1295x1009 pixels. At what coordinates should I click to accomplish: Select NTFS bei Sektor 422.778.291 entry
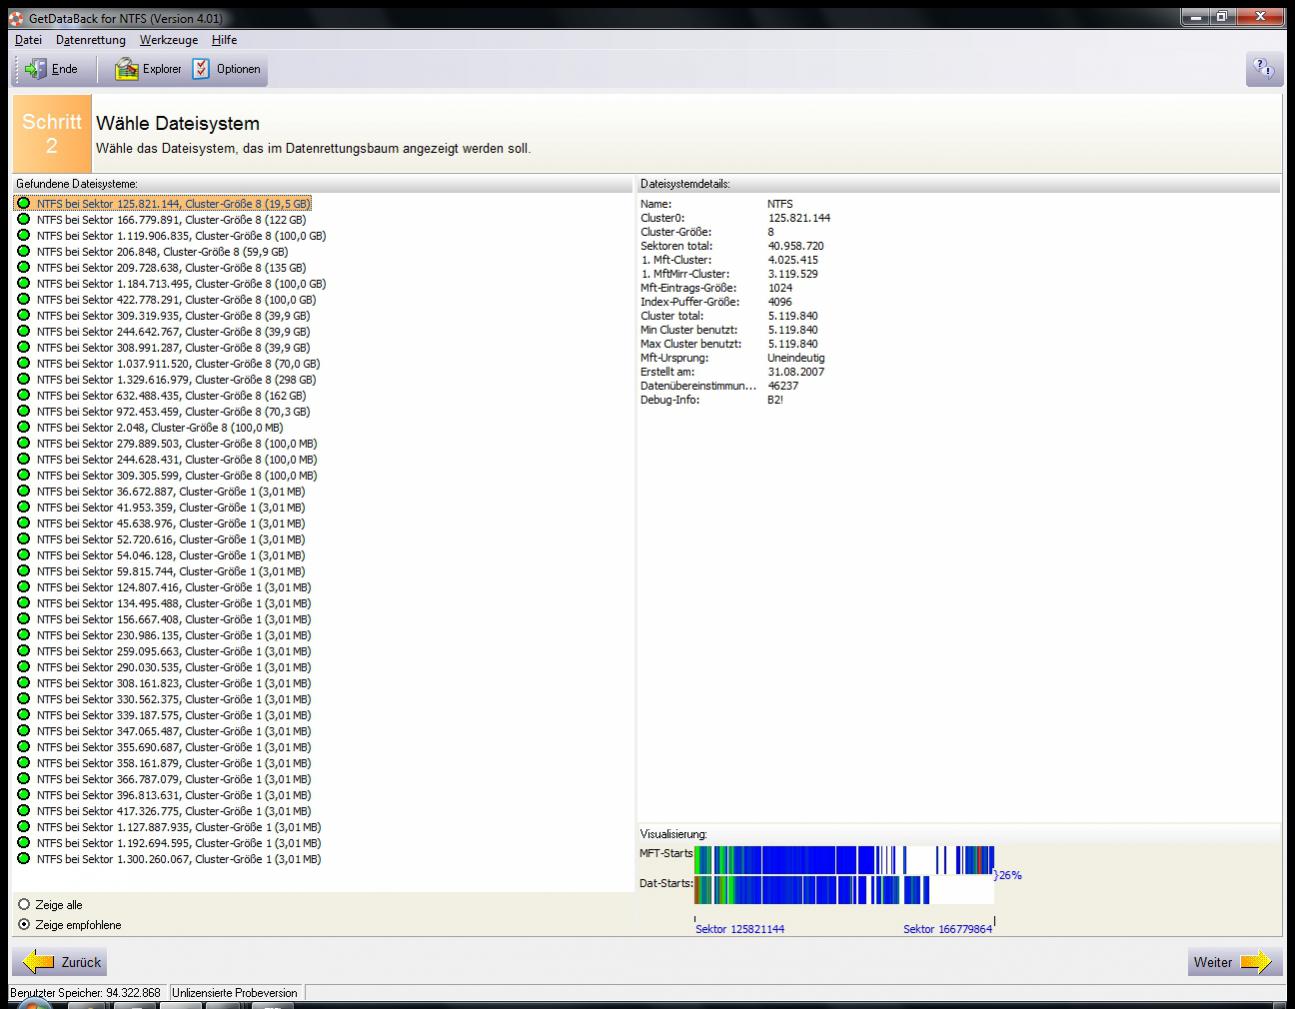(x=167, y=300)
